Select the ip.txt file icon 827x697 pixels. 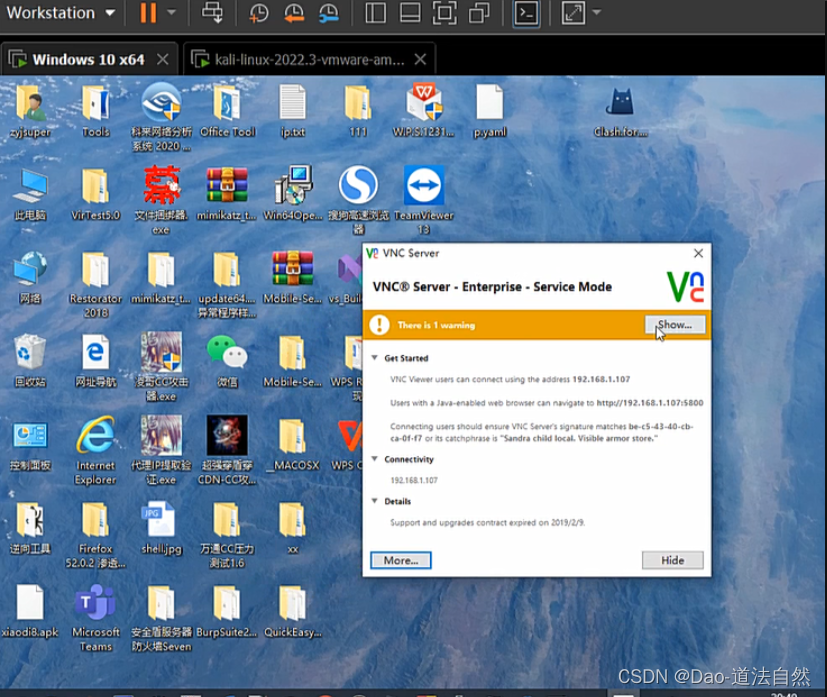coord(293,111)
